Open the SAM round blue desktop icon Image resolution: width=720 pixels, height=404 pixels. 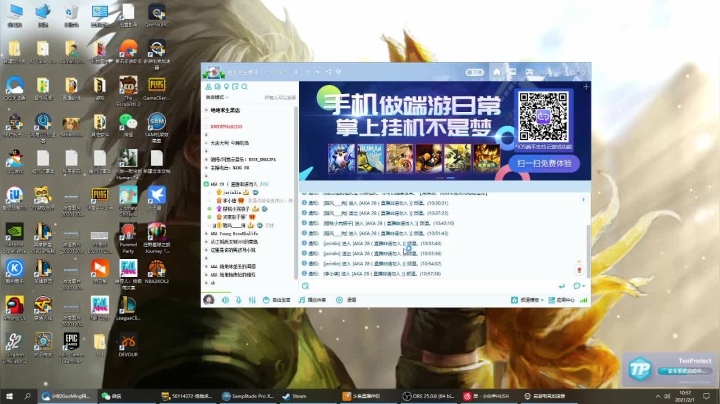[157, 127]
